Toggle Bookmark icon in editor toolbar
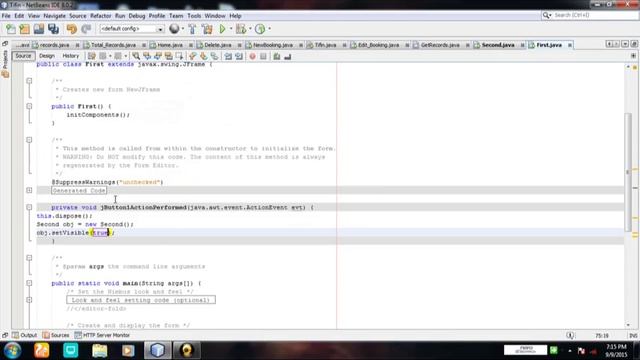 pyautogui.click(x=214, y=56)
